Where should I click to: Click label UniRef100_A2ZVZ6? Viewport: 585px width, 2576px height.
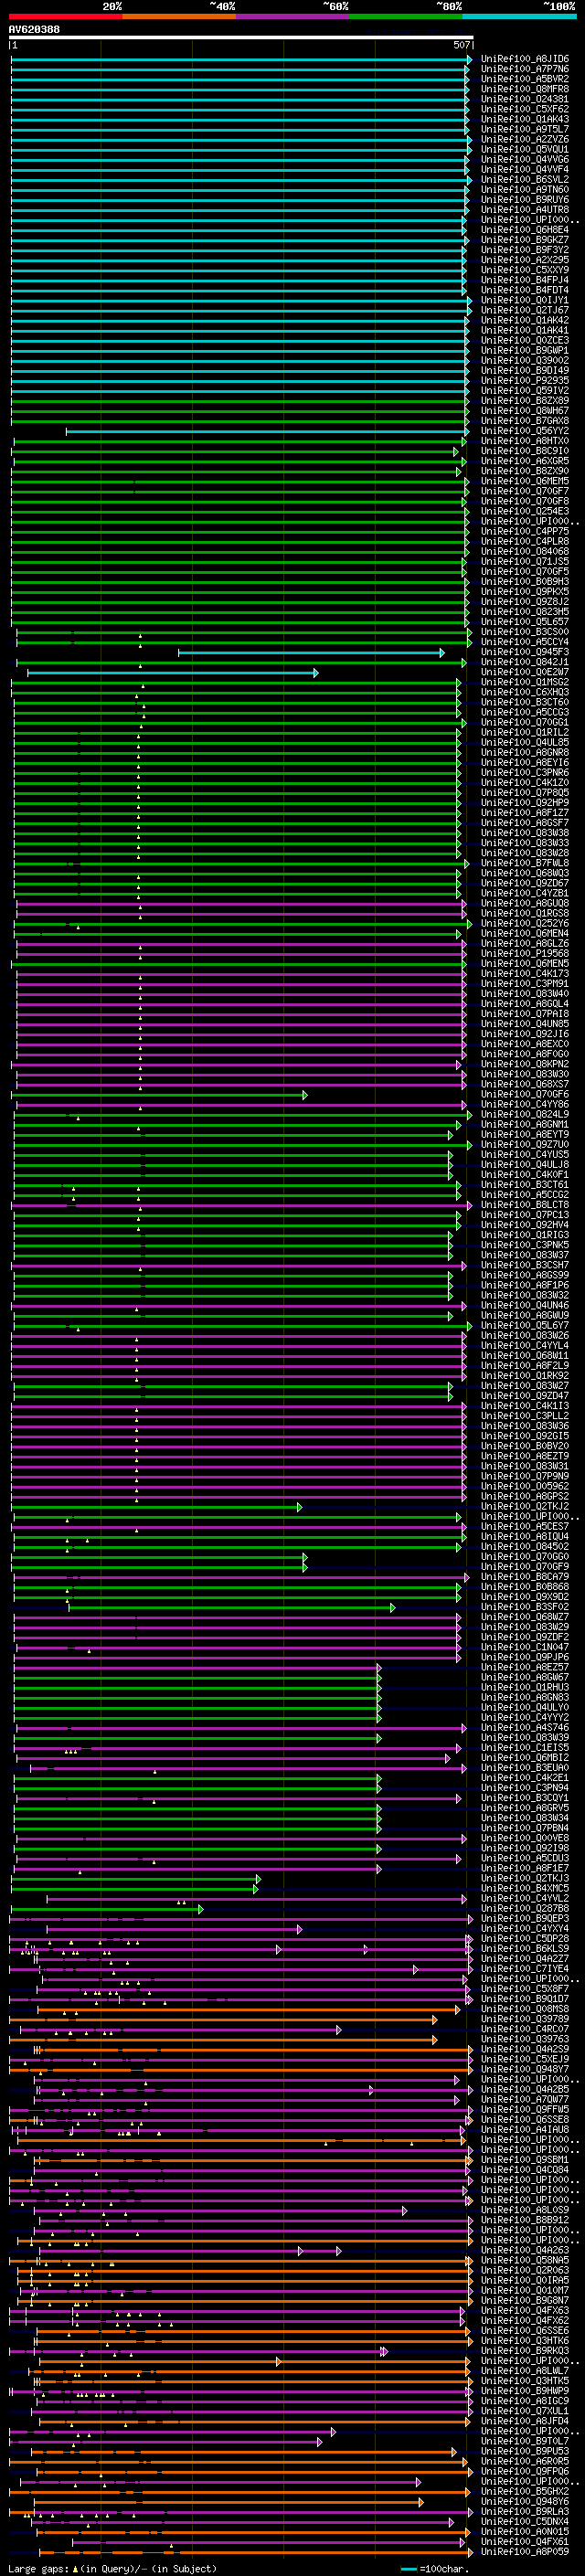click(x=525, y=139)
